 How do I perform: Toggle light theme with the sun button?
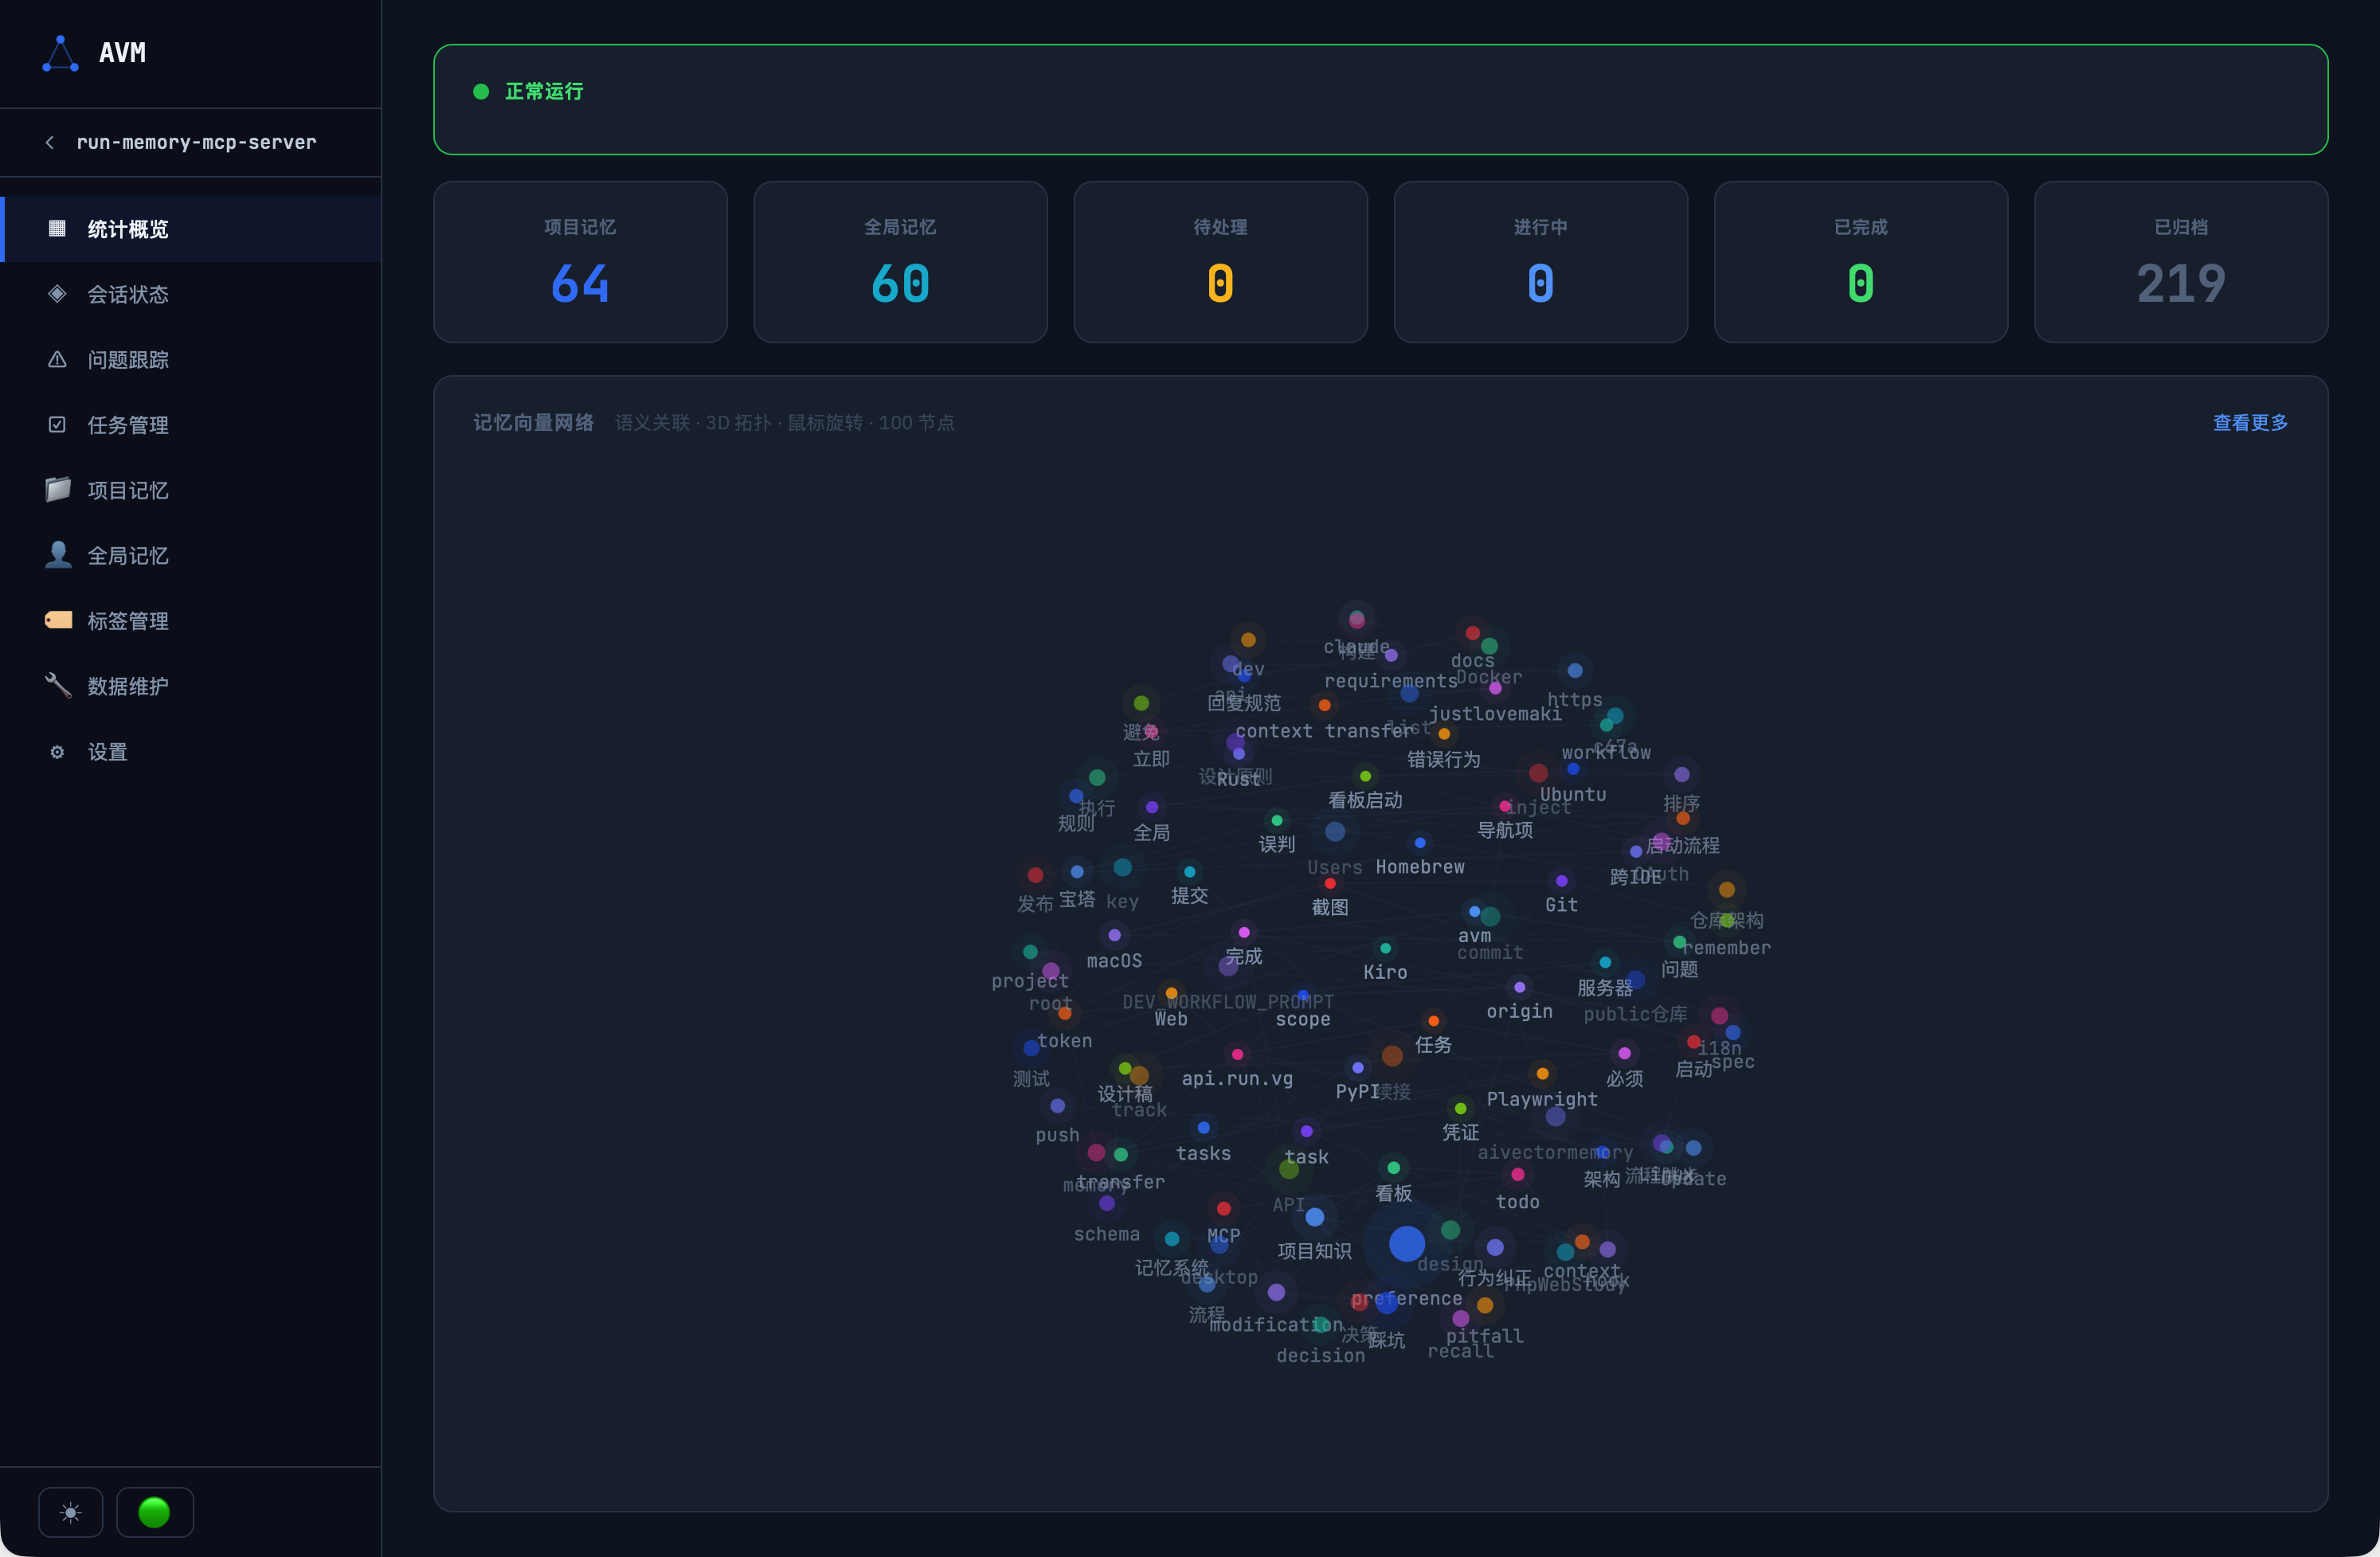(x=70, y=1512)
